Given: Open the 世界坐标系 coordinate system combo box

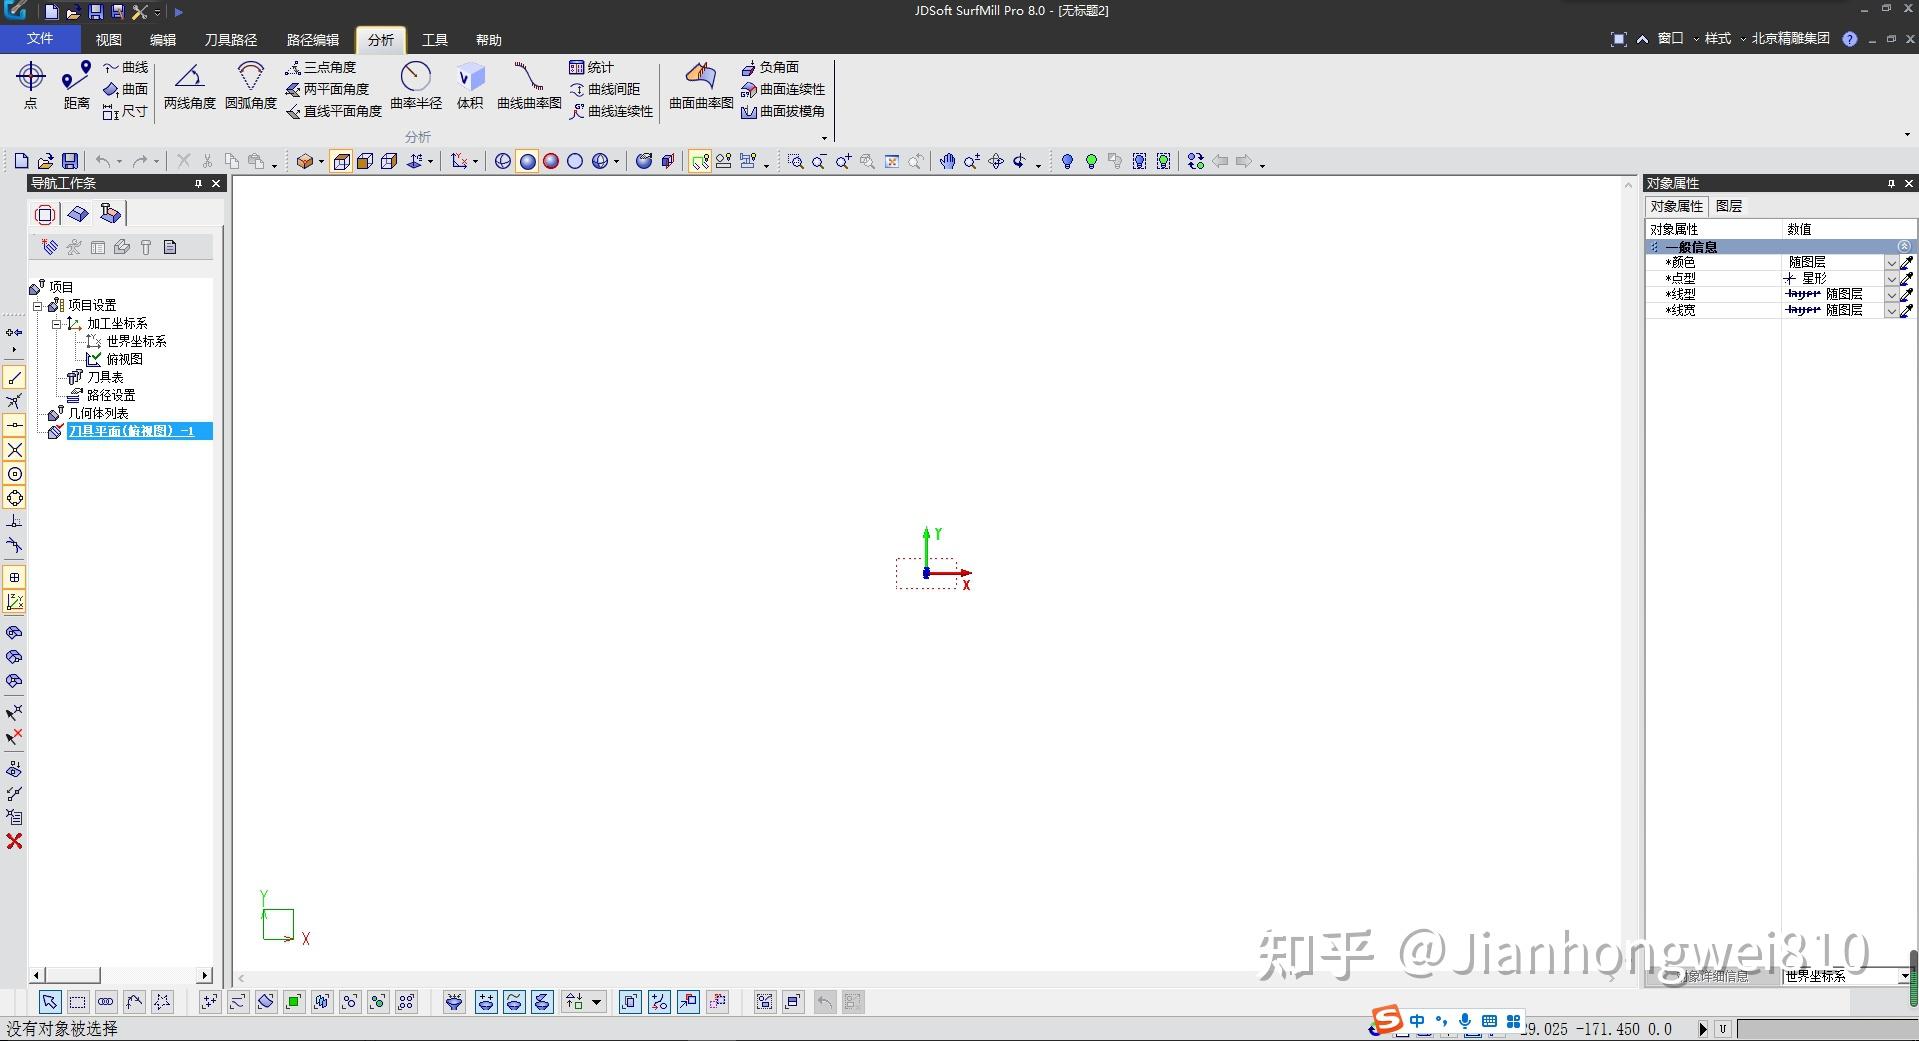Looking at the screenshot, I should [1846, 976].
